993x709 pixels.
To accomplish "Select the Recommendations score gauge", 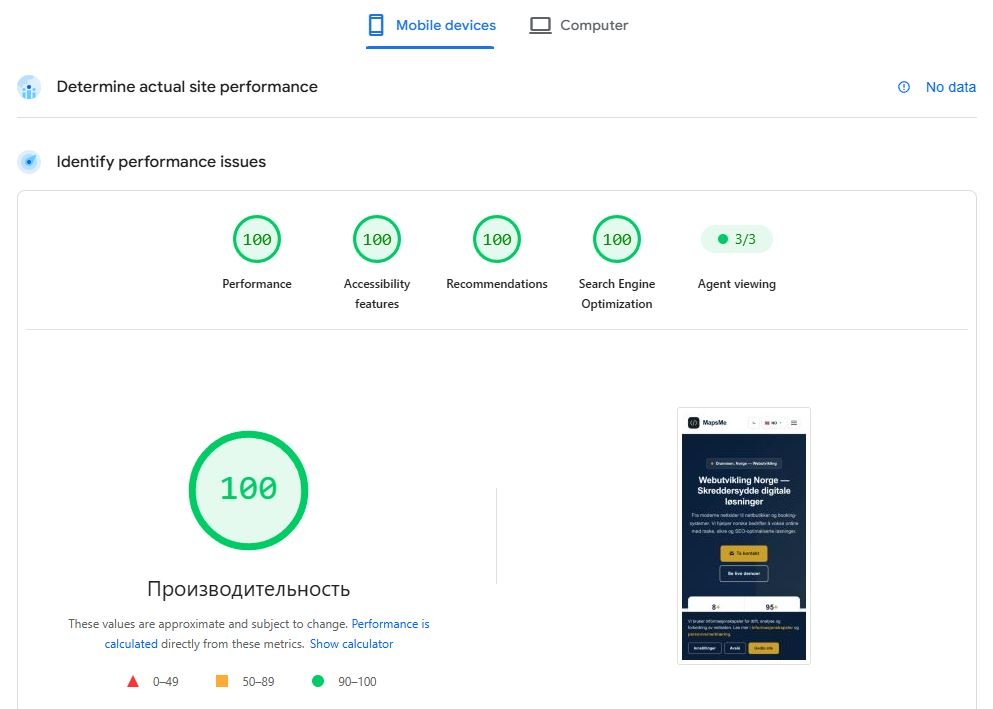I will [x=497, y=239].
